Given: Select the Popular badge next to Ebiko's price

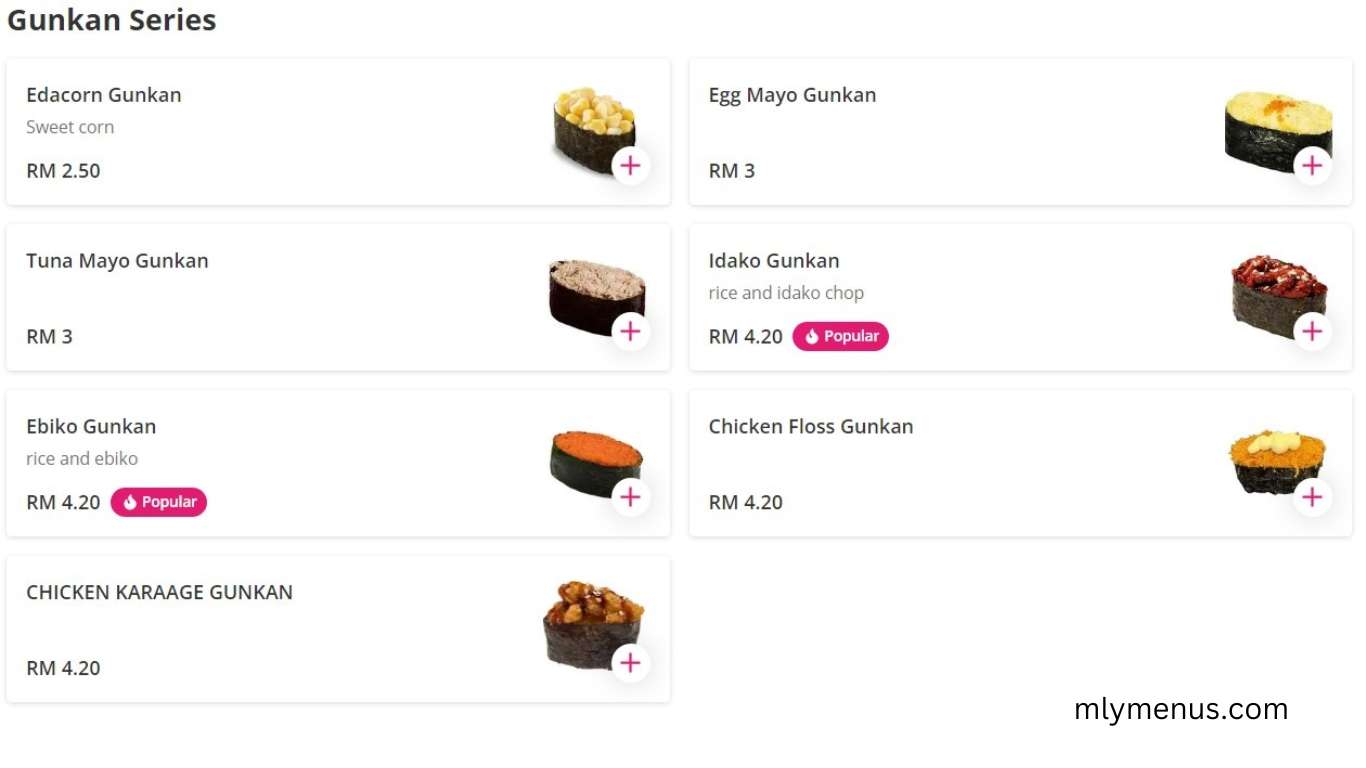Looking at the screenshot, I should pyautogui.click(x=159, y=502).
